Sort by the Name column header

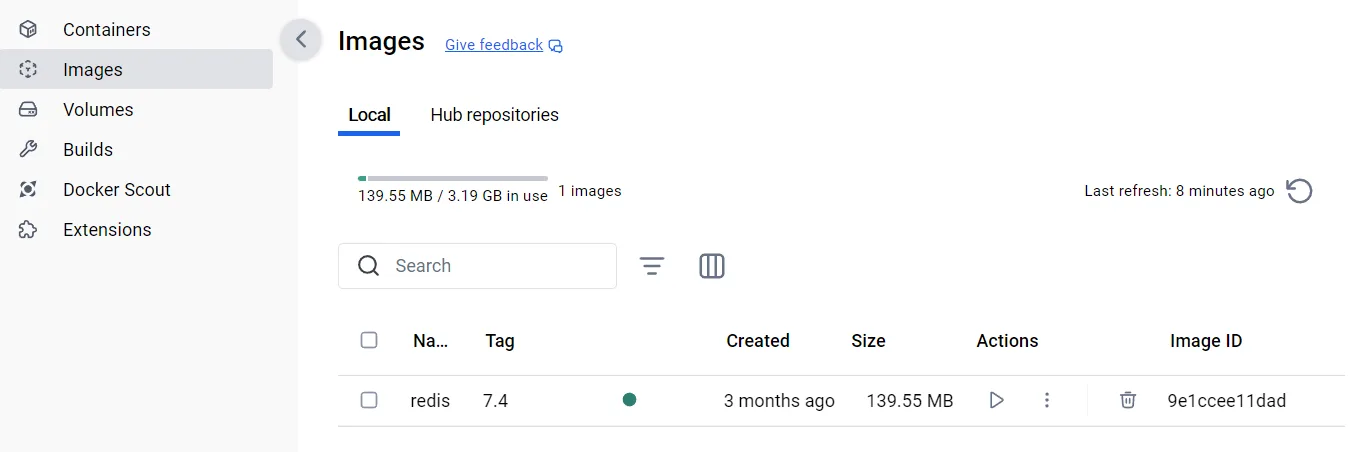(x=431, y=341)
